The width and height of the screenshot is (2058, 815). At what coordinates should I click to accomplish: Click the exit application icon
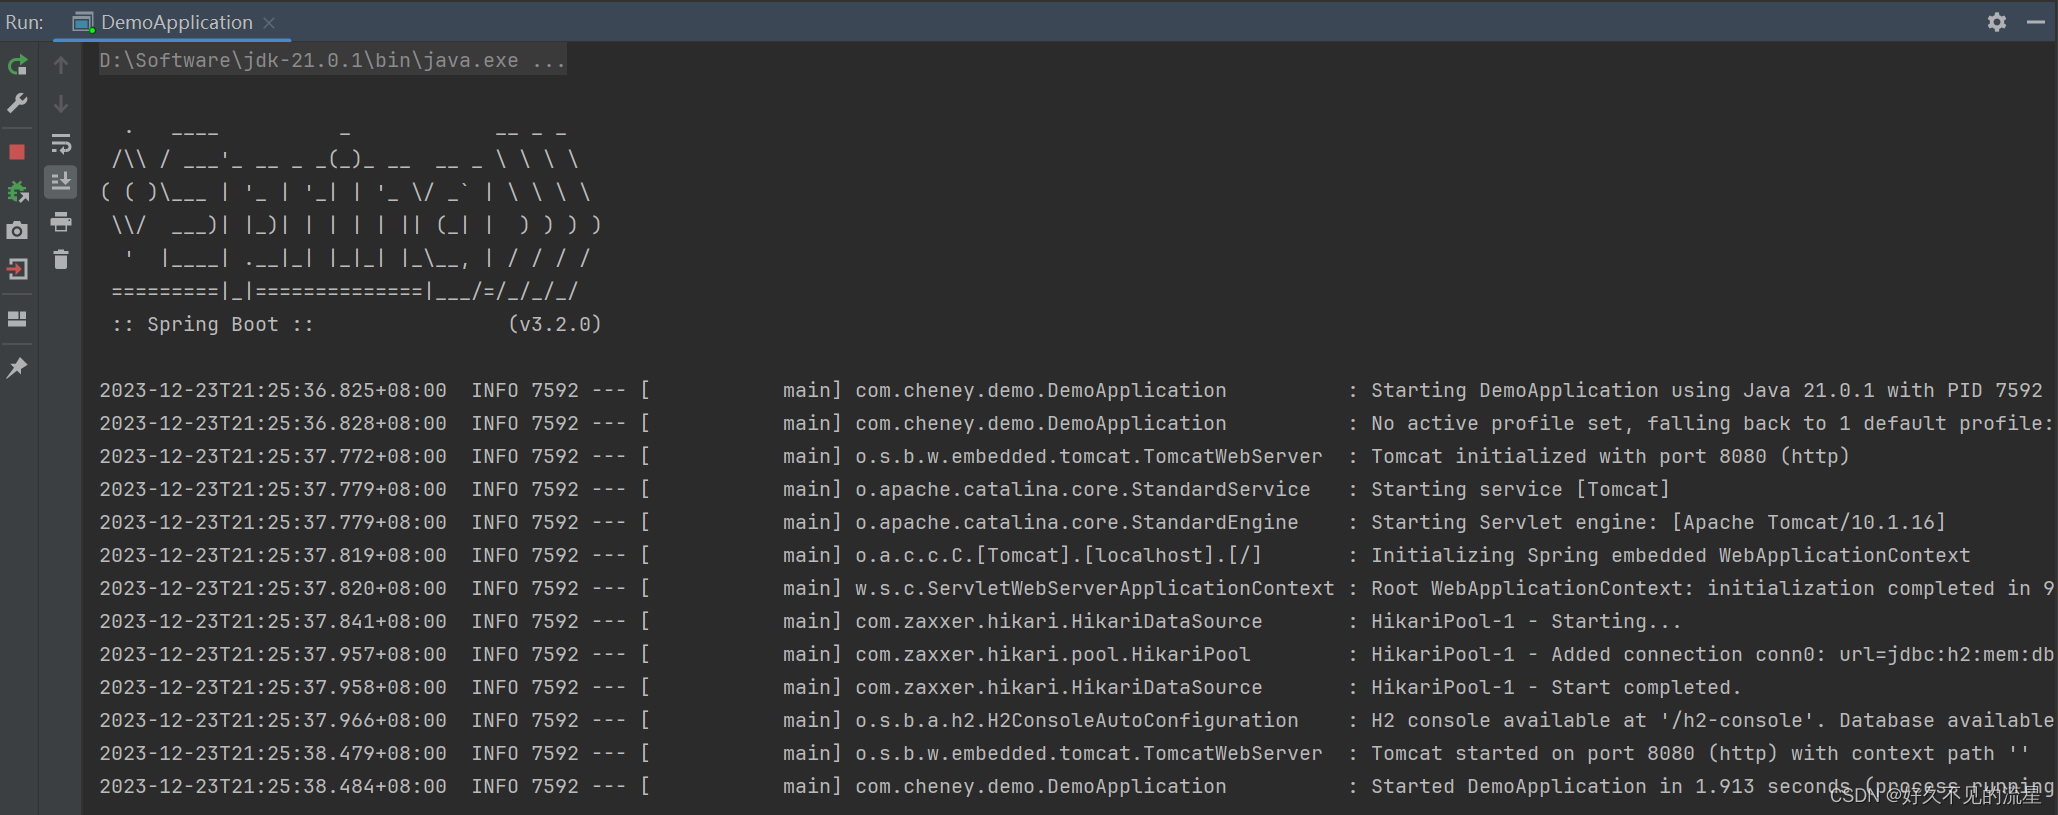pyautogui.click(x=17, y=269)
